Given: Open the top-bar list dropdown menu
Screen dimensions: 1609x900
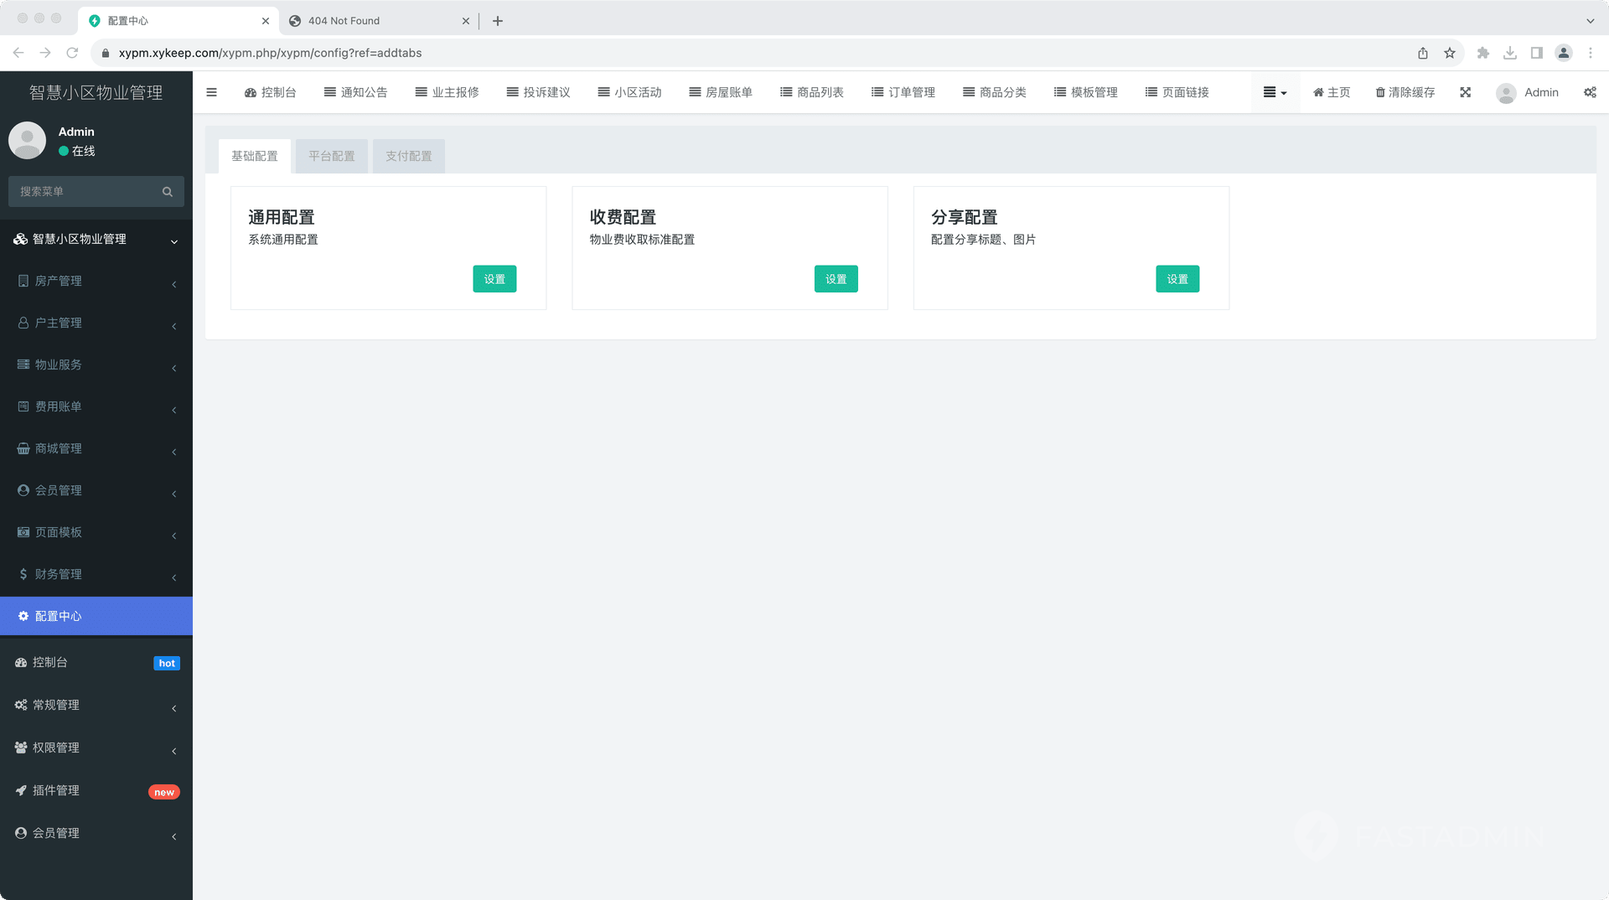Looking at the screenshot, I should [1274, 92].
